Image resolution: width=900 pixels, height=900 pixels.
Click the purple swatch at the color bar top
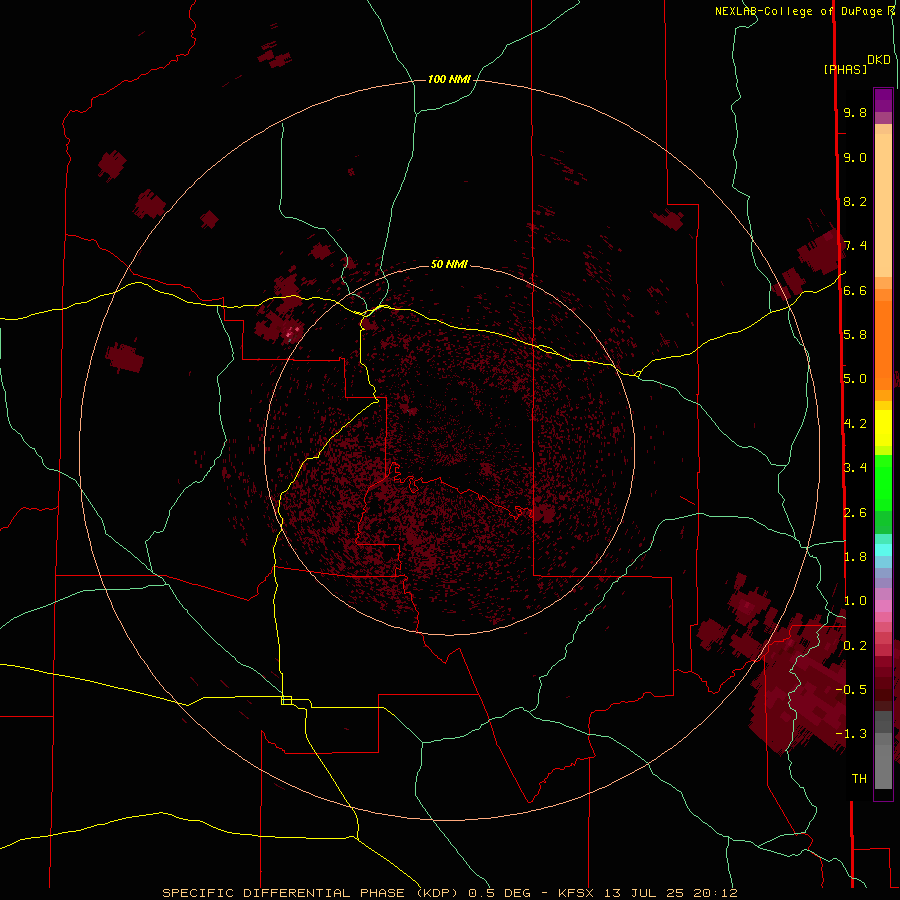pyautogui.click(x=883, y=101)
